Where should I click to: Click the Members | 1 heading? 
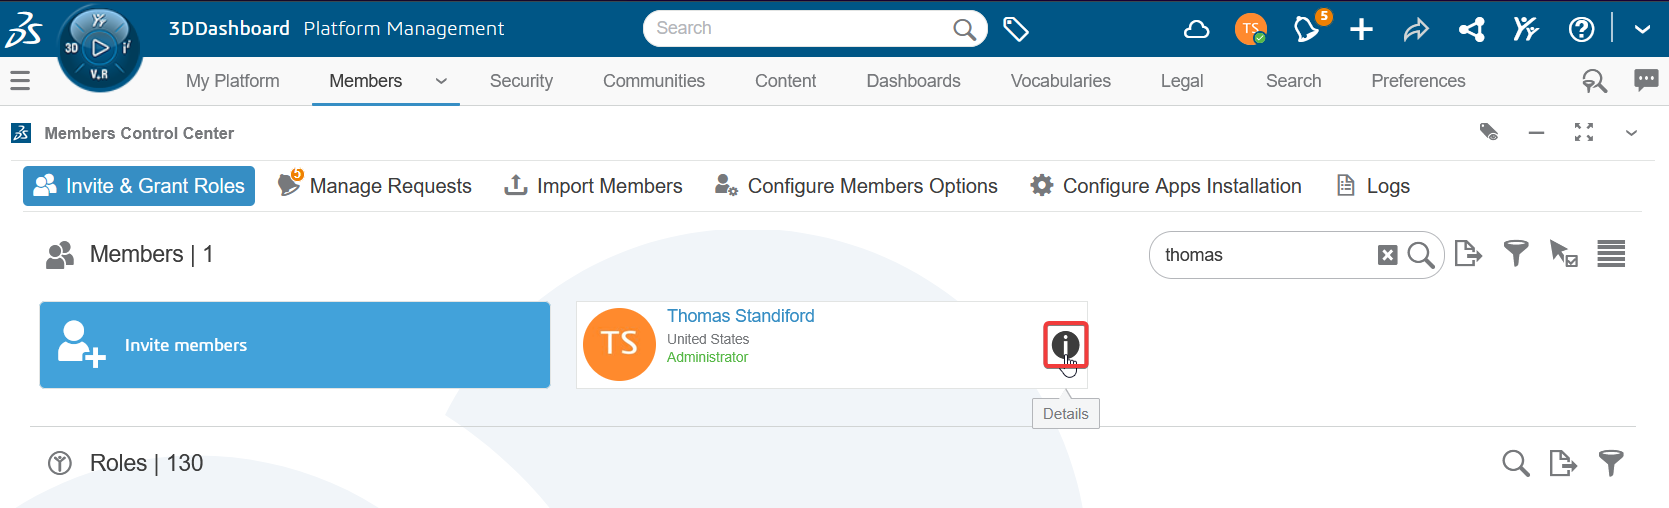[x=151, y=254]
